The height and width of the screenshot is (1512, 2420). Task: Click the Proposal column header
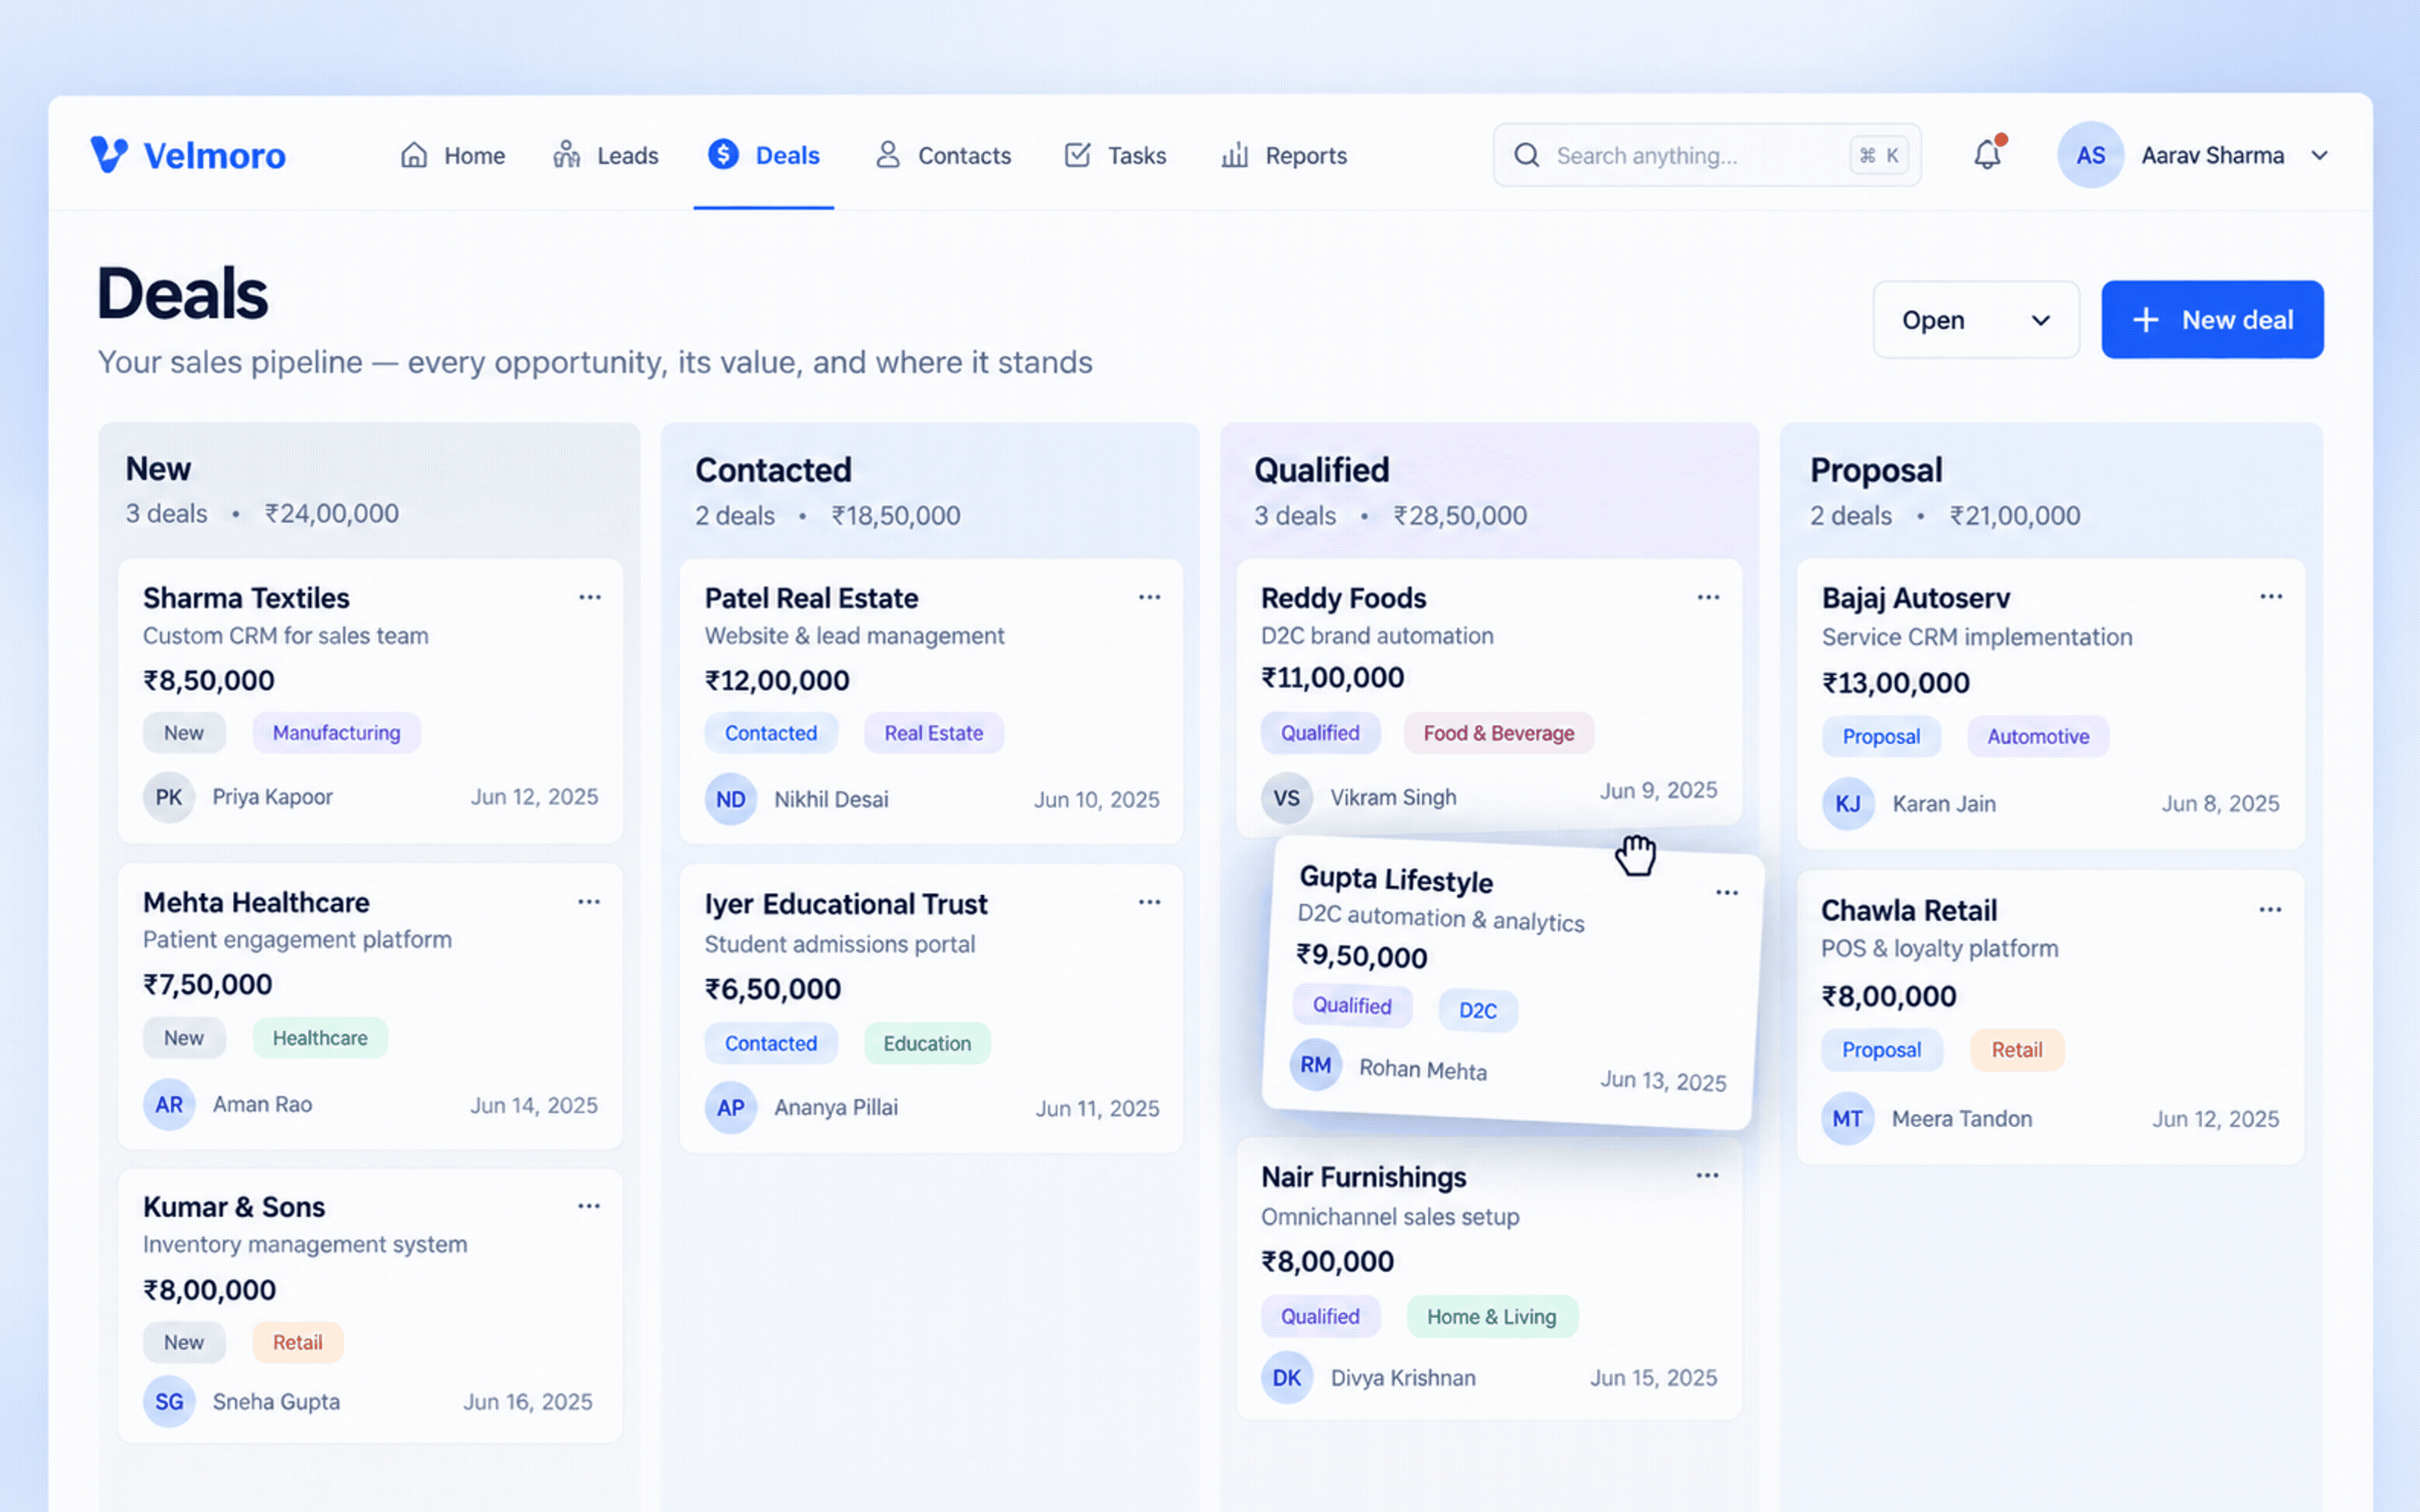point(1876,470)
